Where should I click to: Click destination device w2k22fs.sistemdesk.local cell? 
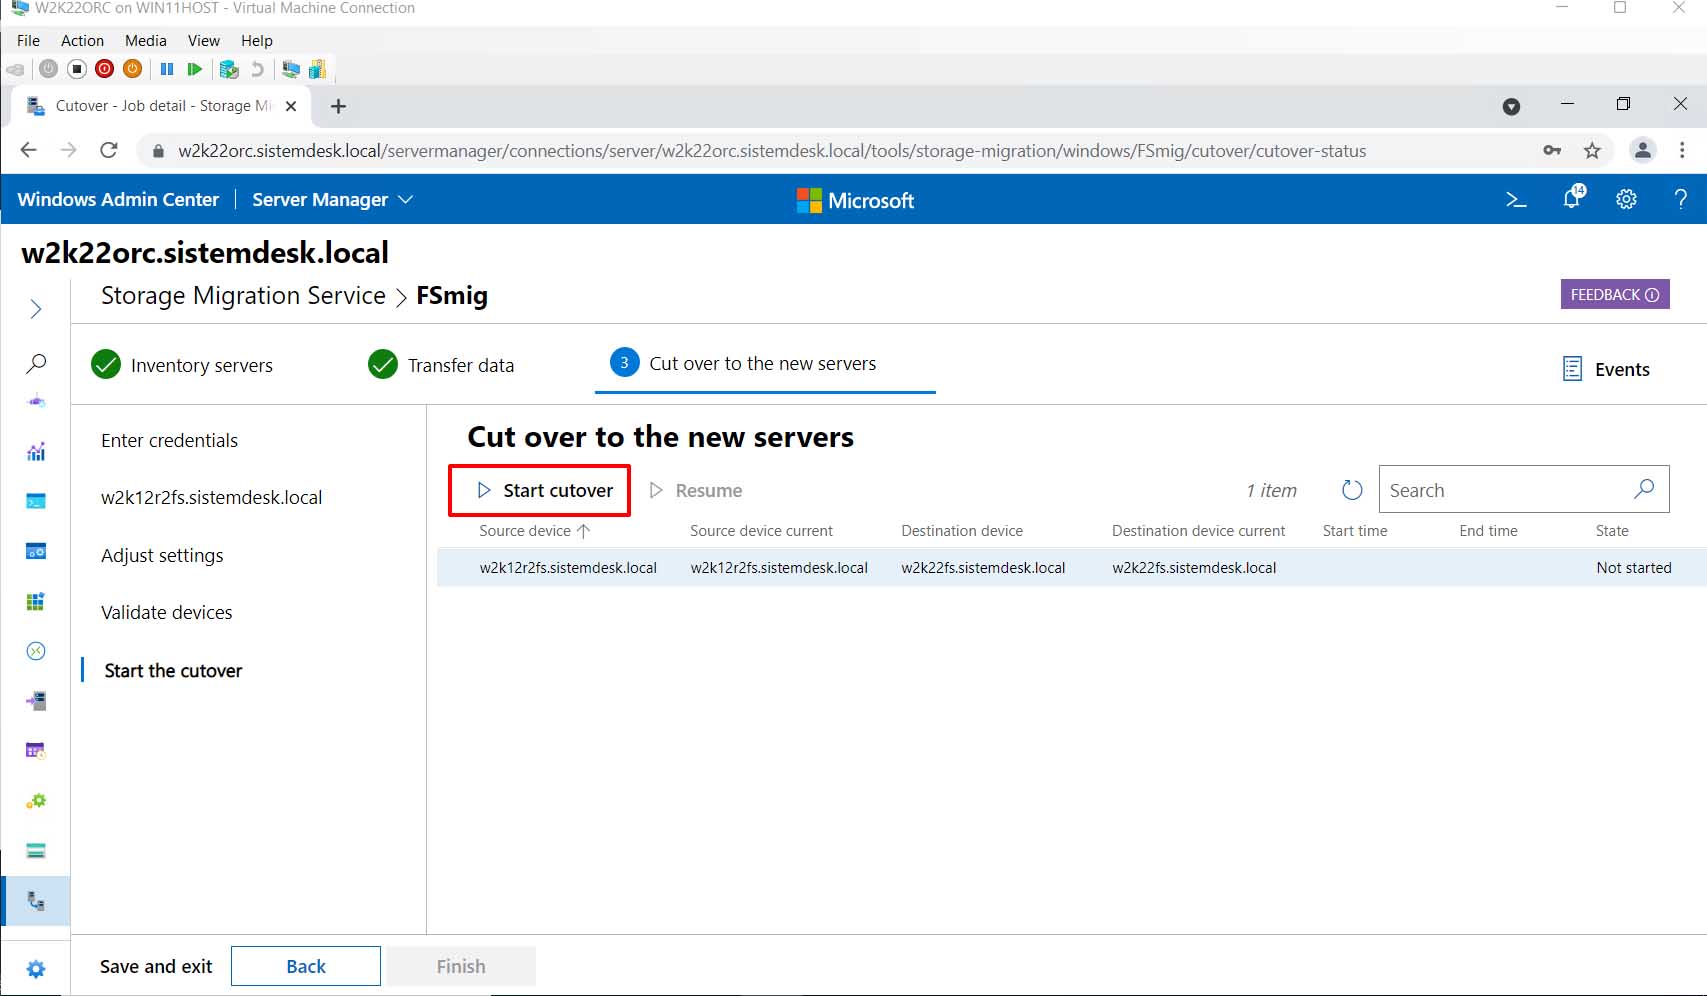click(x=983, y=568)
